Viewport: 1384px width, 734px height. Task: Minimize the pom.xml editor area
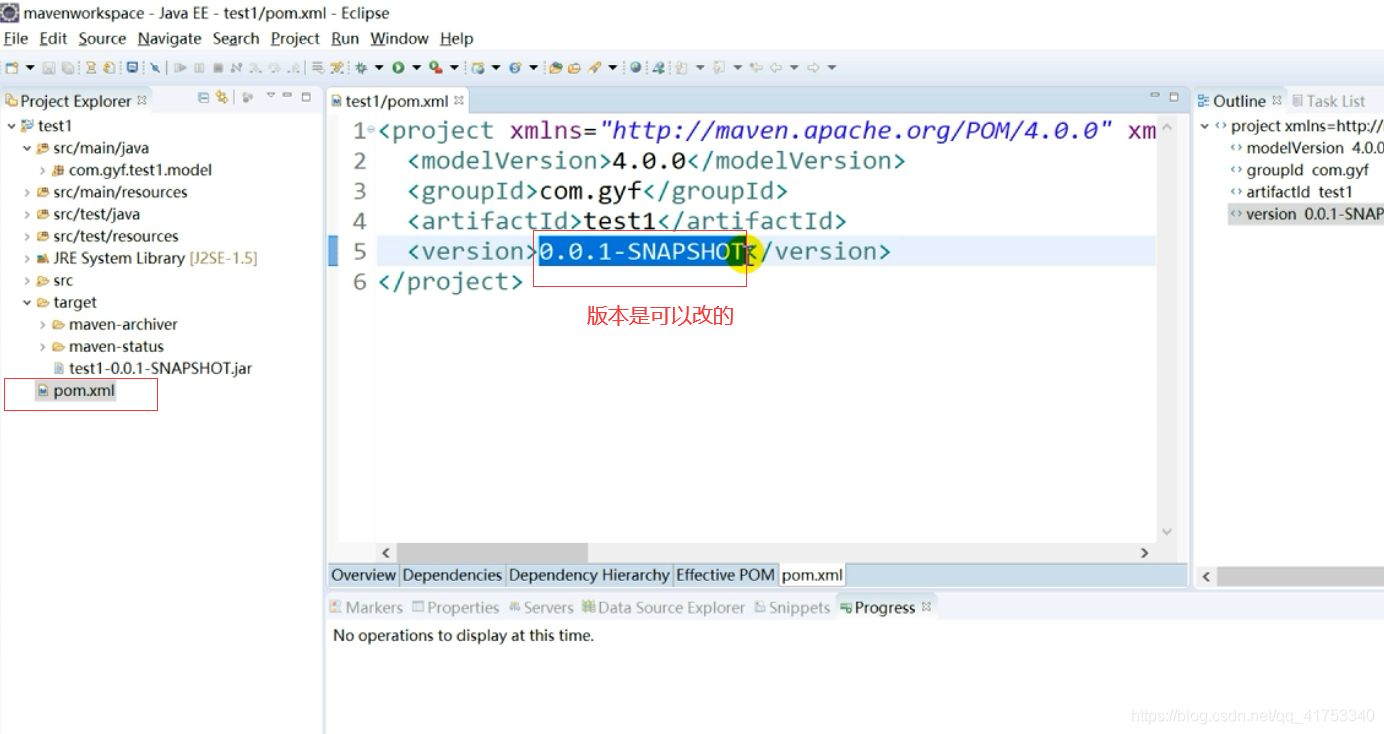point(1155,96)
